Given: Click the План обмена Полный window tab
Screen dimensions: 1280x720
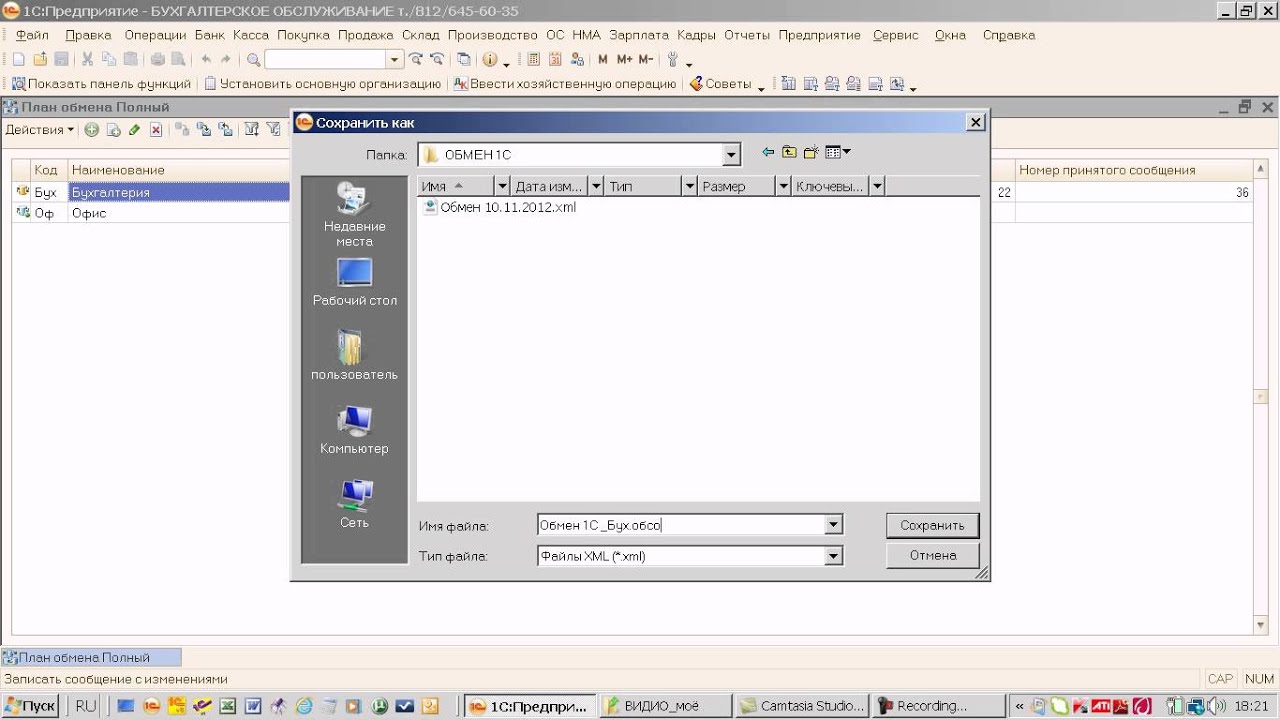Looking at the screenshot, I should click(91, 657).
